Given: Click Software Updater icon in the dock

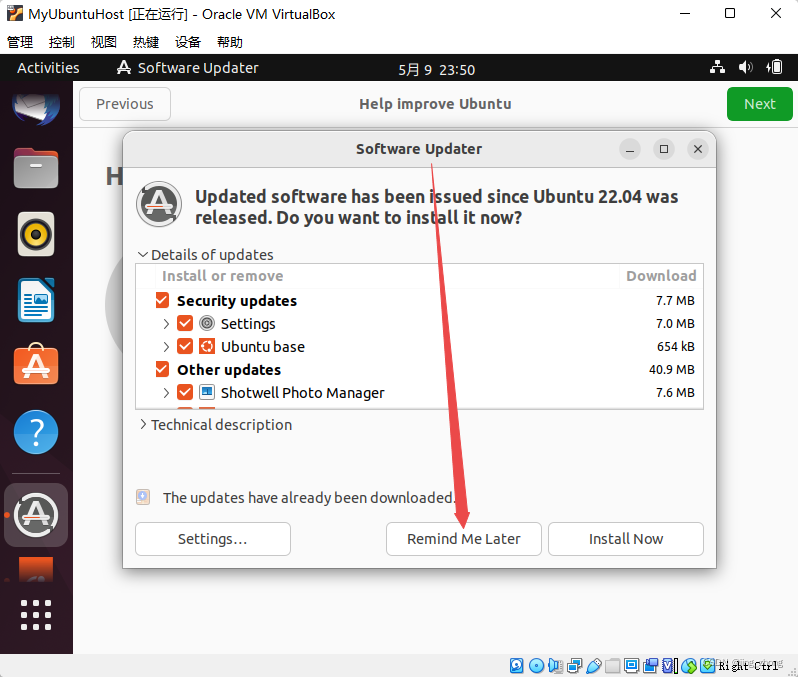Looking at the screenshot, I should [36, 515].
